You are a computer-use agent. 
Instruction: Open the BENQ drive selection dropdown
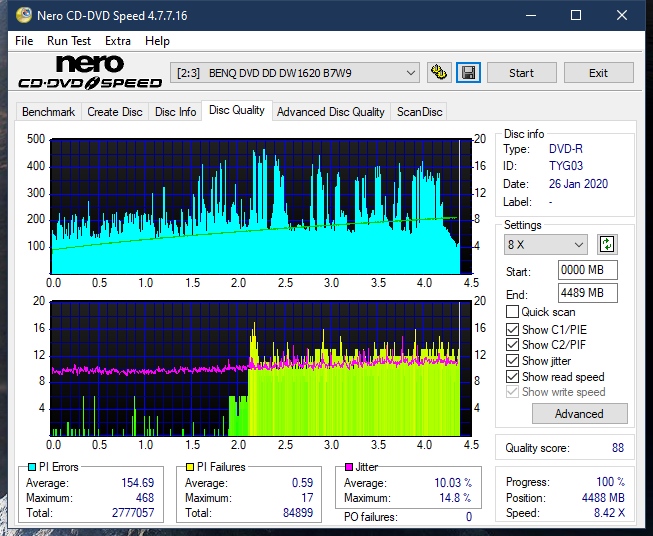(295, 73)
